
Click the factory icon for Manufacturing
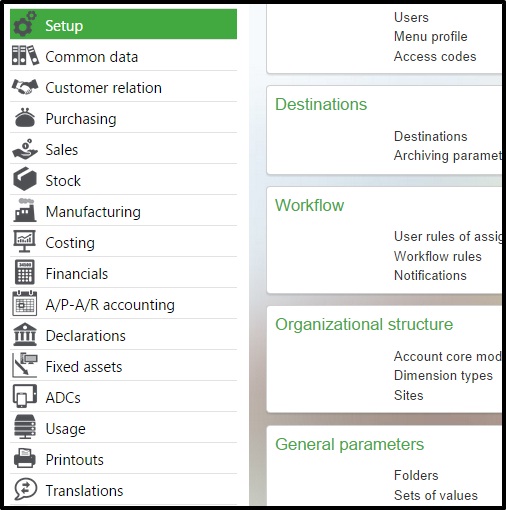[25, 210]
